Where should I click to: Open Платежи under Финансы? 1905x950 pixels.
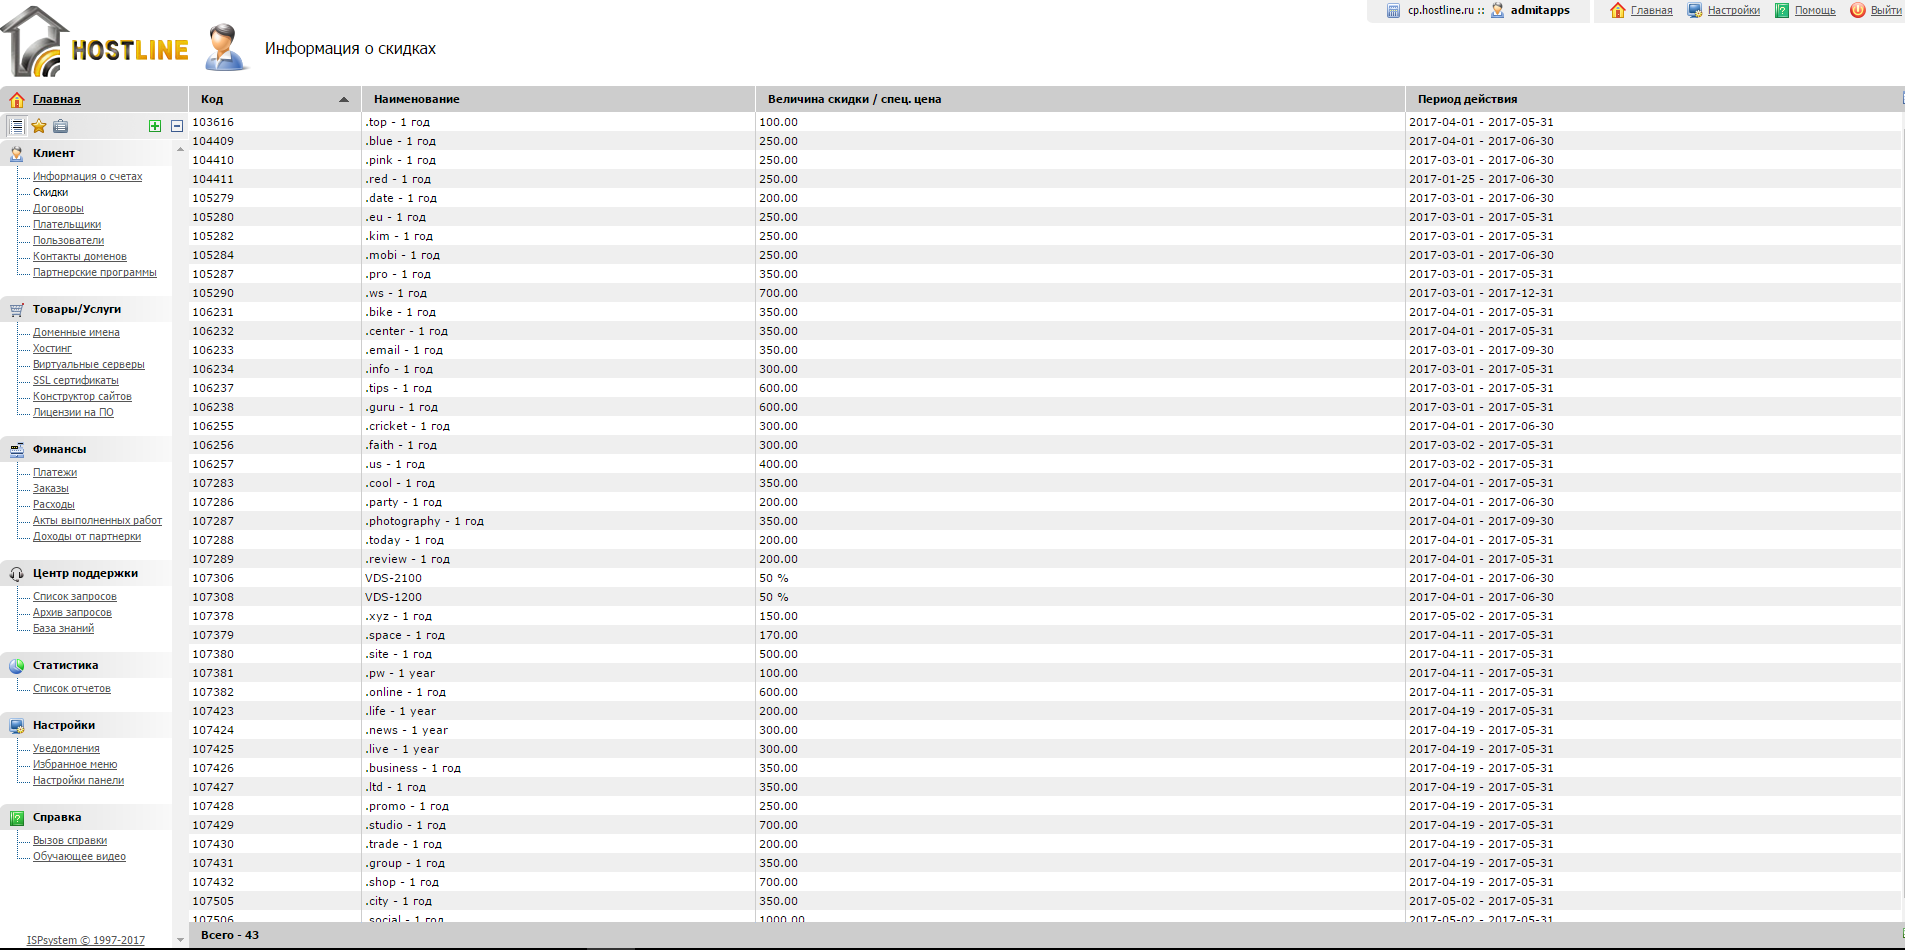point(55,472)
